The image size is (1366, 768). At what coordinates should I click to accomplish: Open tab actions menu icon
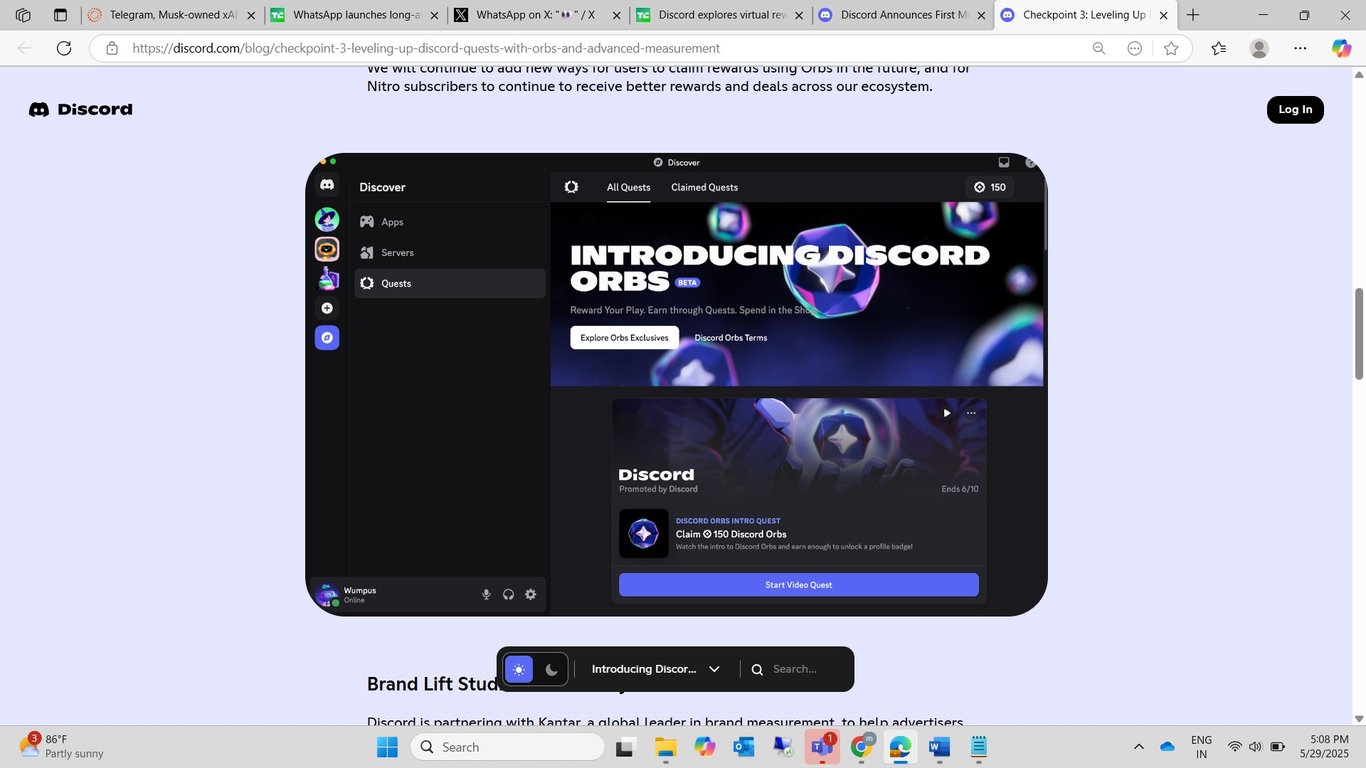[x=60, y=15]
